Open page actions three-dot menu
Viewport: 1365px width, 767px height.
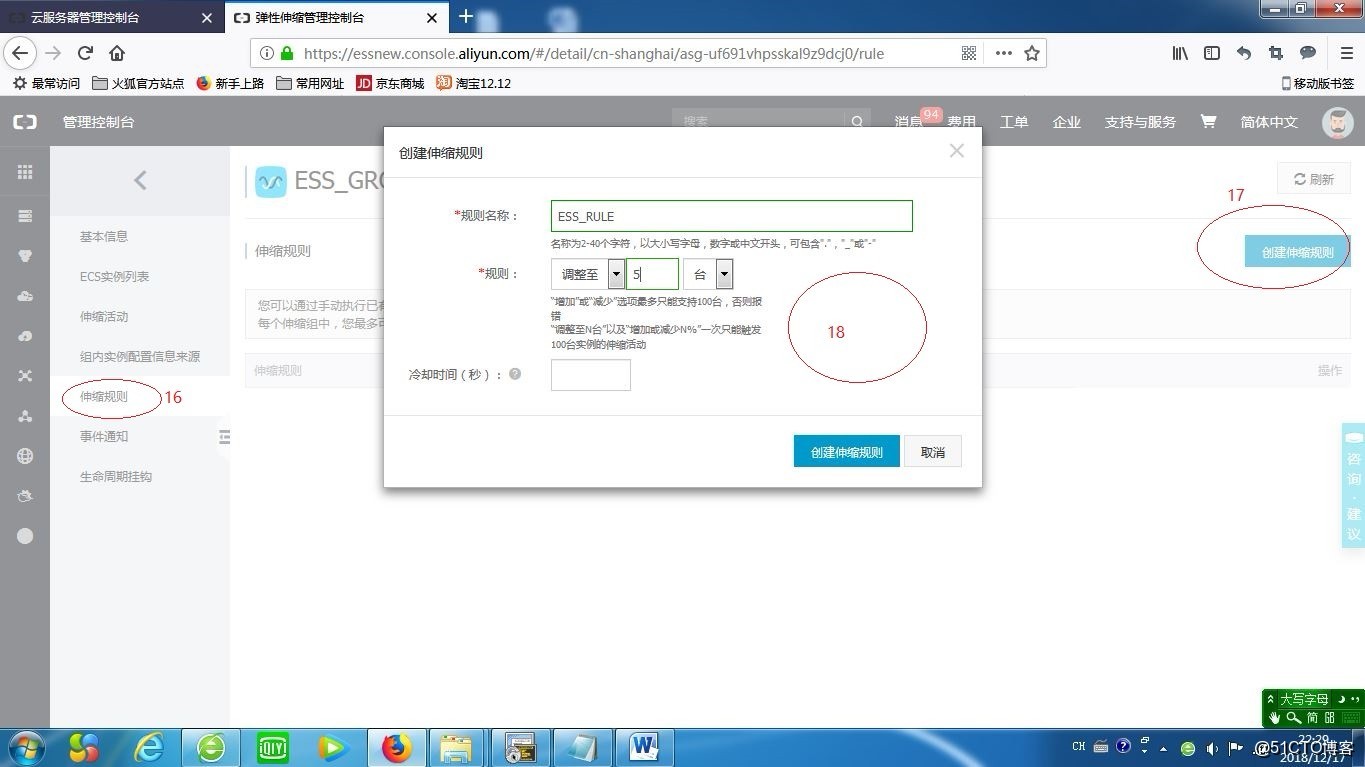tap(1003, 53)
